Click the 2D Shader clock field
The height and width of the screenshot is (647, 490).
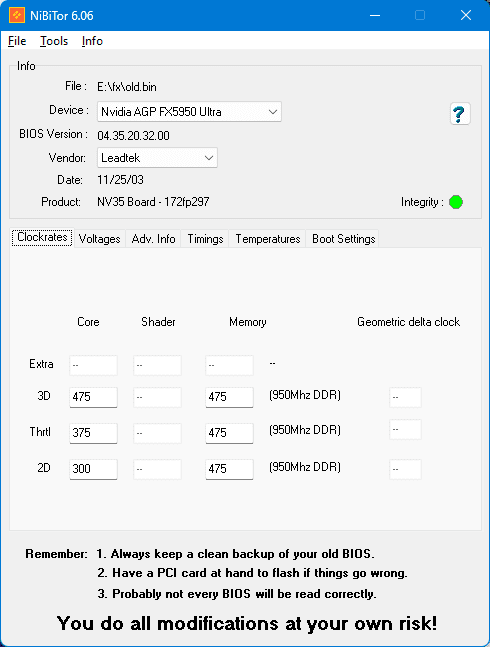click(157, 469)
